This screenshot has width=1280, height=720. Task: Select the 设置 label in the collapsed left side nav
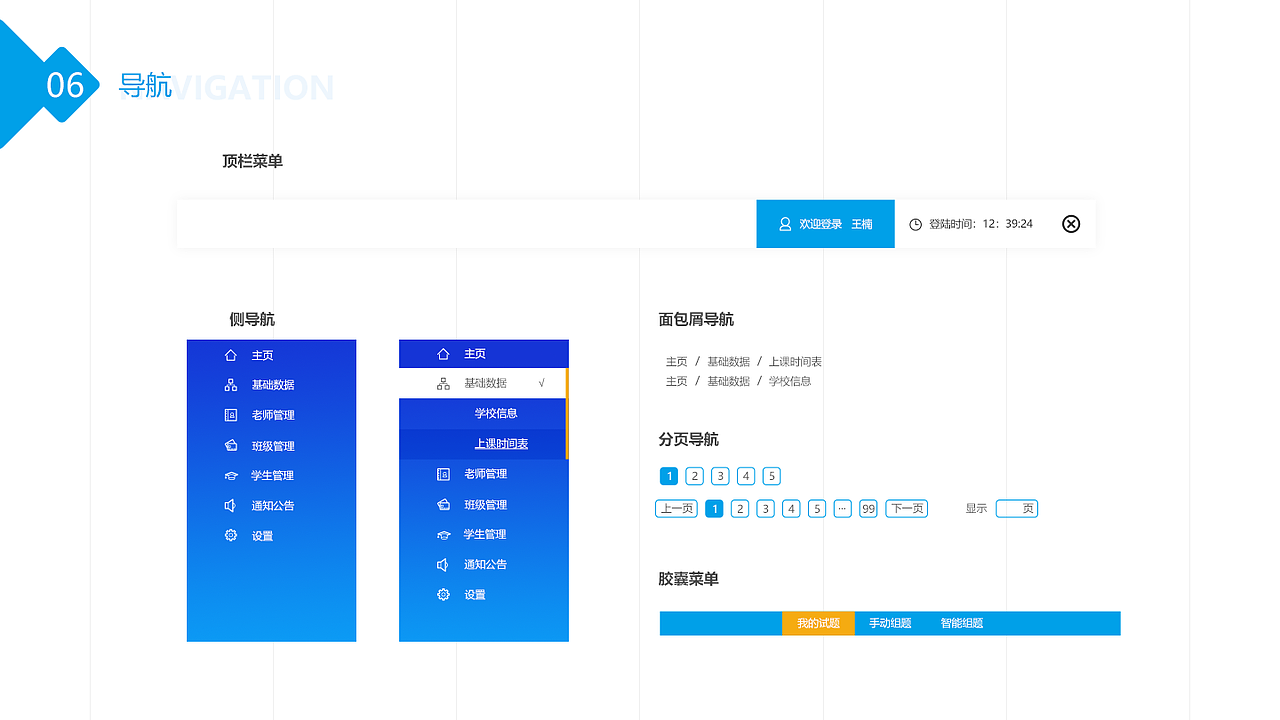pyautogui.click(x=262, y=536)
